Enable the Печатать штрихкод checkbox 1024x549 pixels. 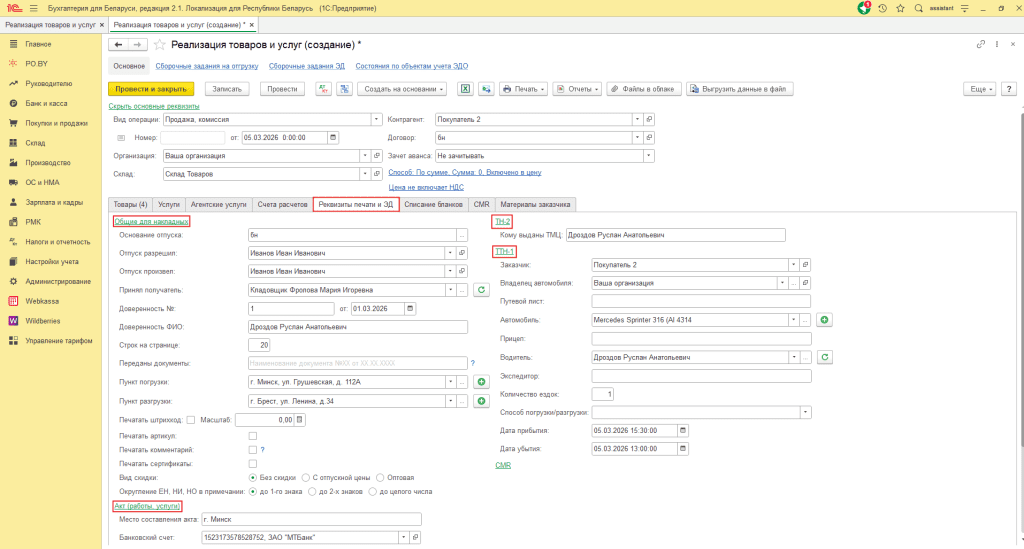(x=191, y=420)
